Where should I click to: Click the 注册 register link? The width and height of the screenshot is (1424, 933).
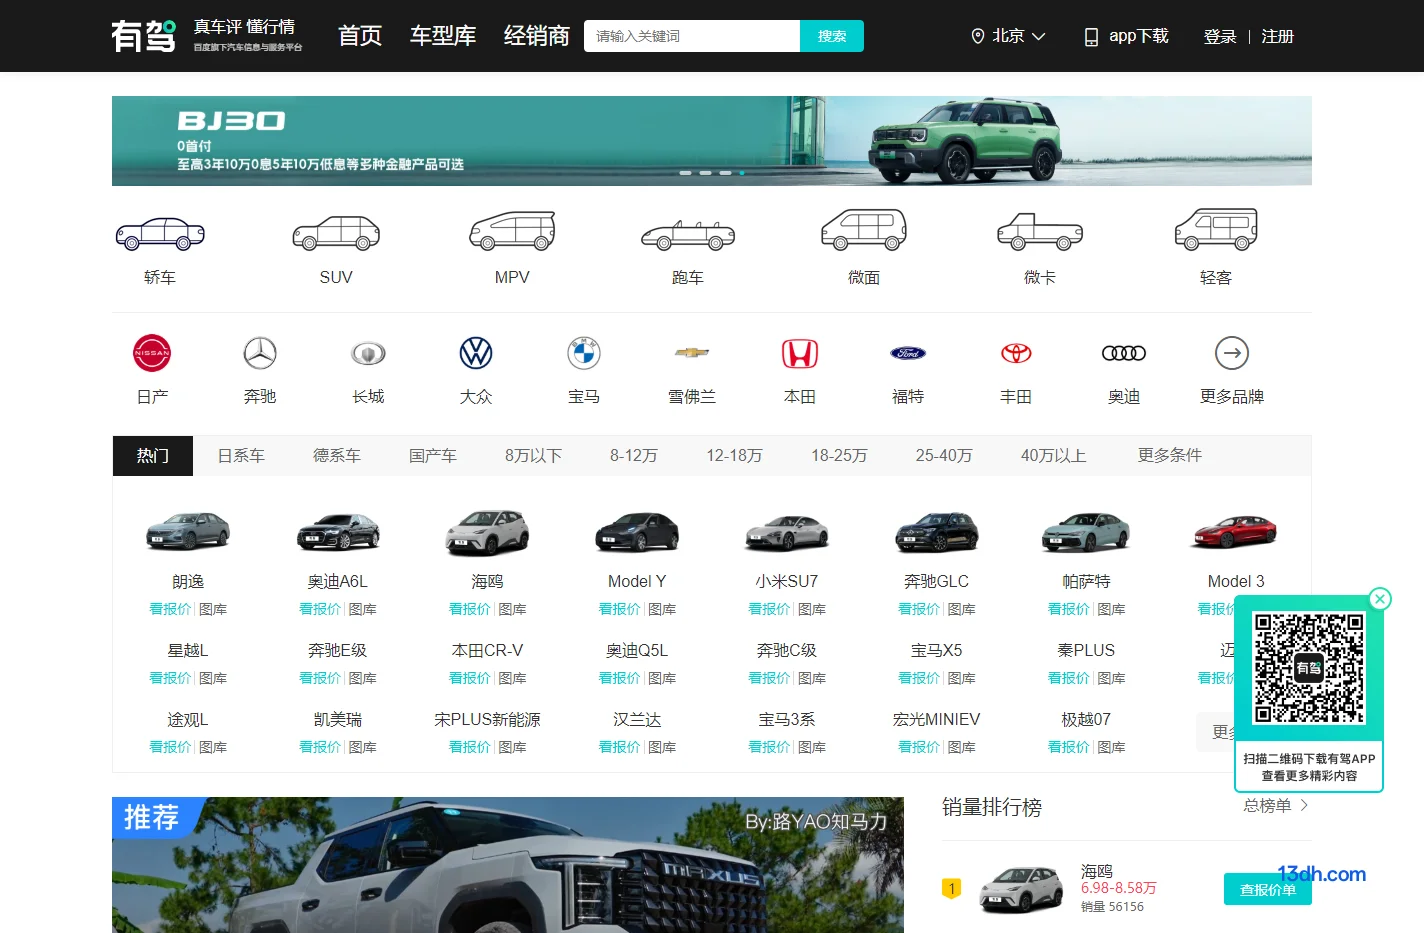(1278, 36)
